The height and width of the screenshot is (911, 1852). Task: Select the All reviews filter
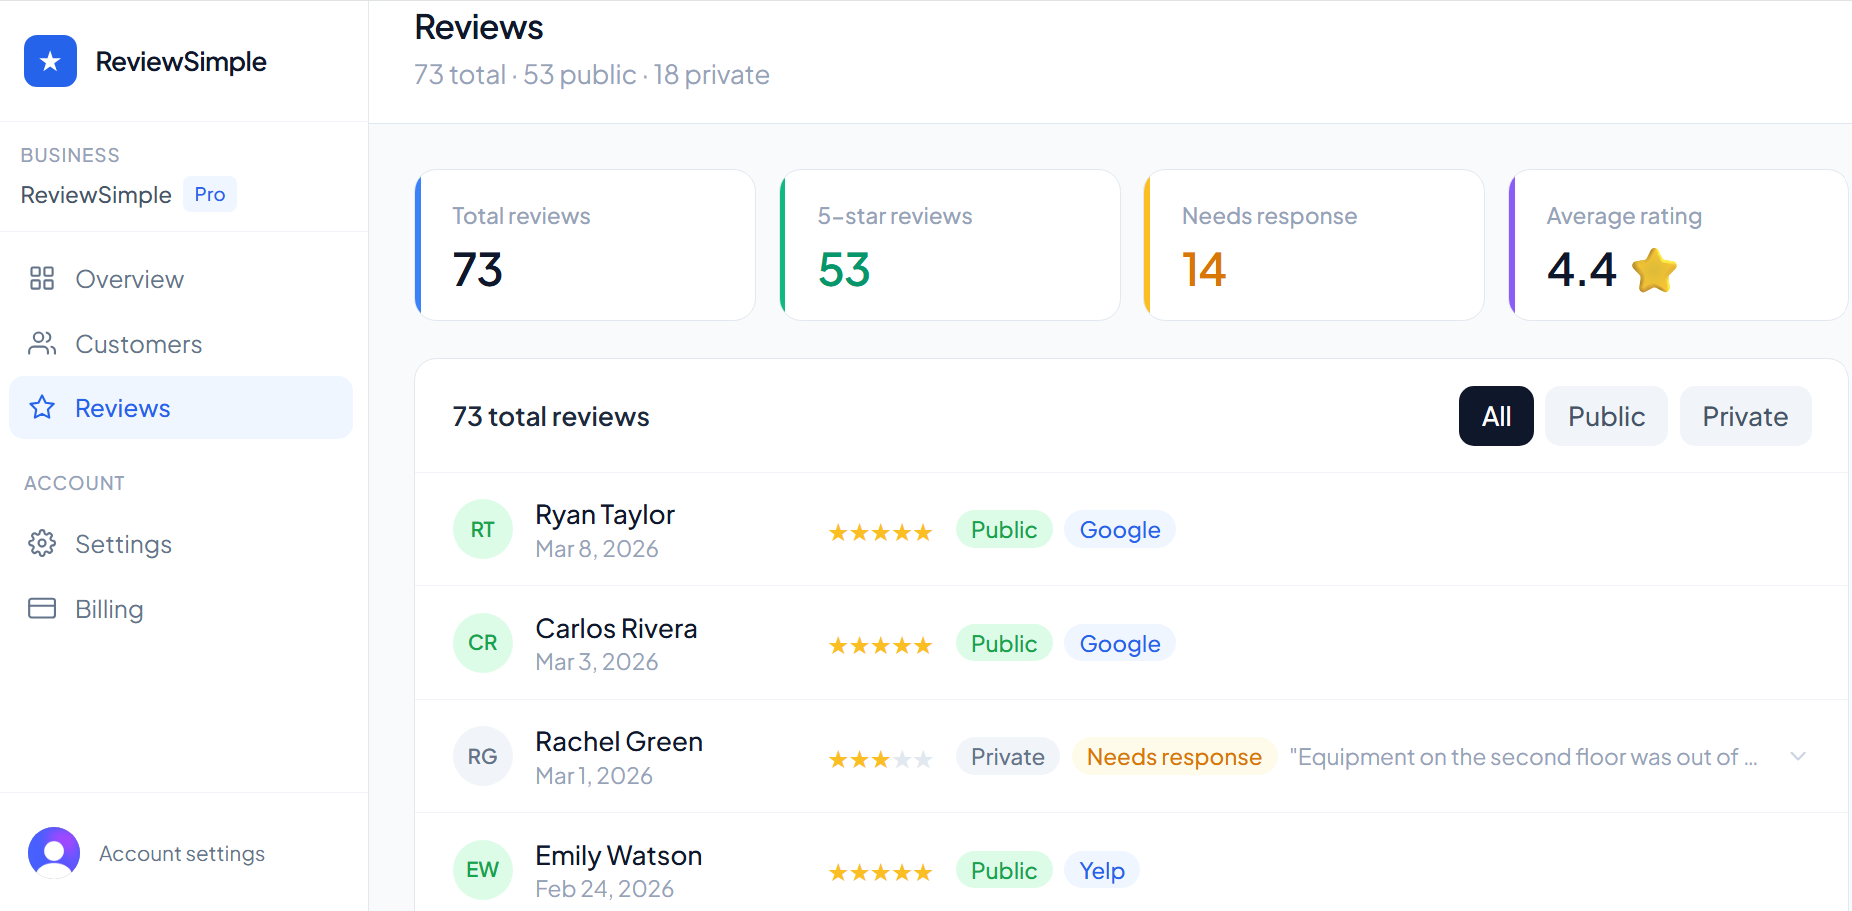(x=1495, y=416)
